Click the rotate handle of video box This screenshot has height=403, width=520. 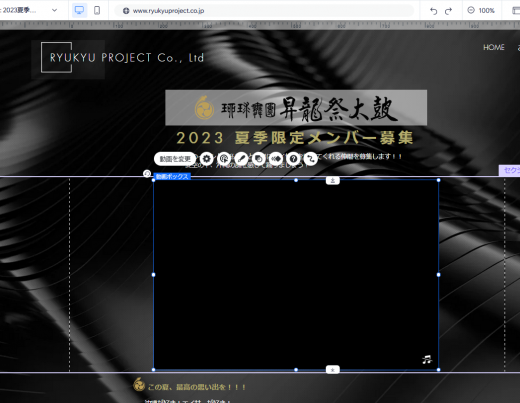click(147, 173)
